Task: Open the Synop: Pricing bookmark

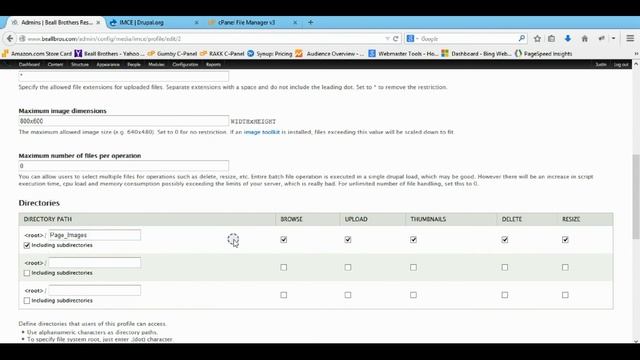Action: pos(270,53)
